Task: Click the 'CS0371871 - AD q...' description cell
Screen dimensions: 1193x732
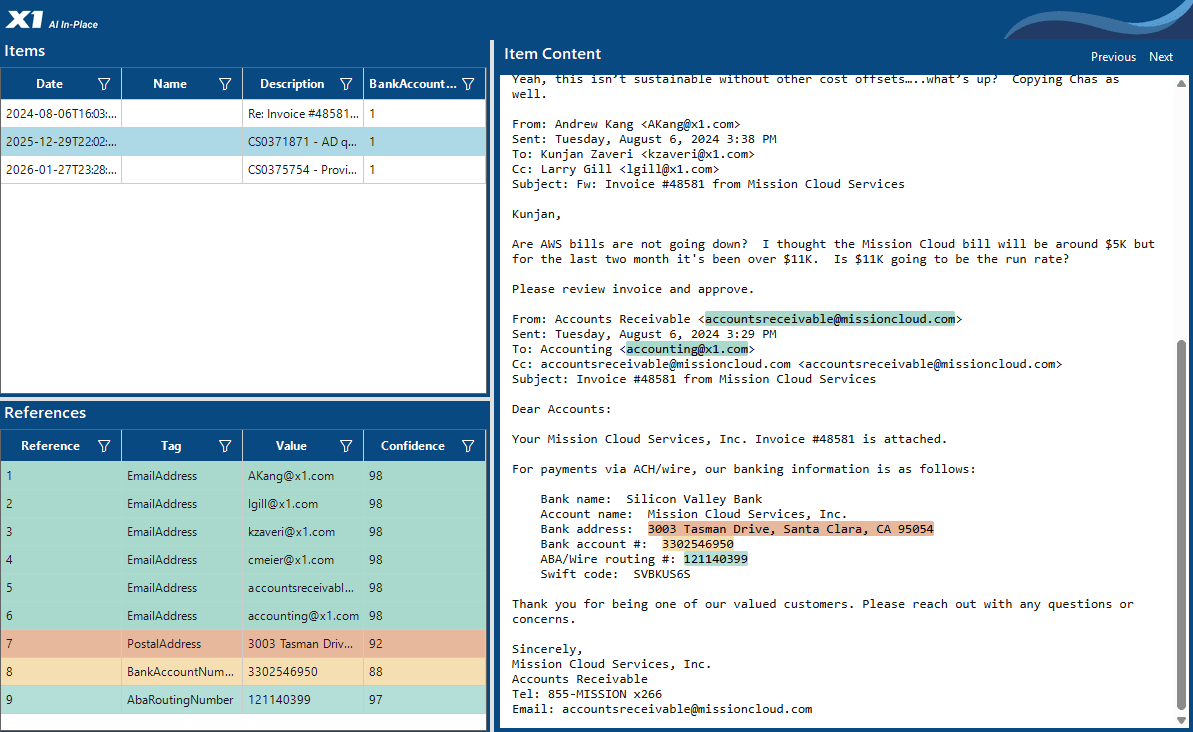Action: (303, 142)
